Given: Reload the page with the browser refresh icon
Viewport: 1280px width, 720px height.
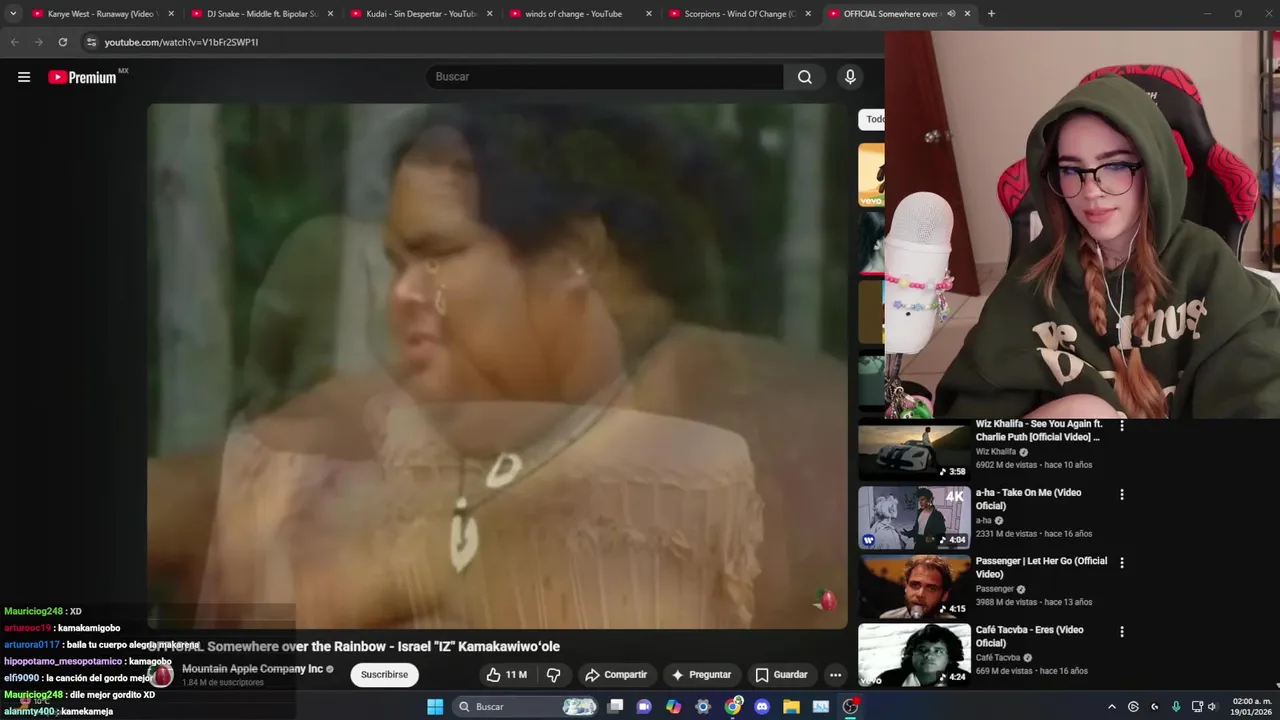Looking at the screenshot, I should tap(63, 42).
